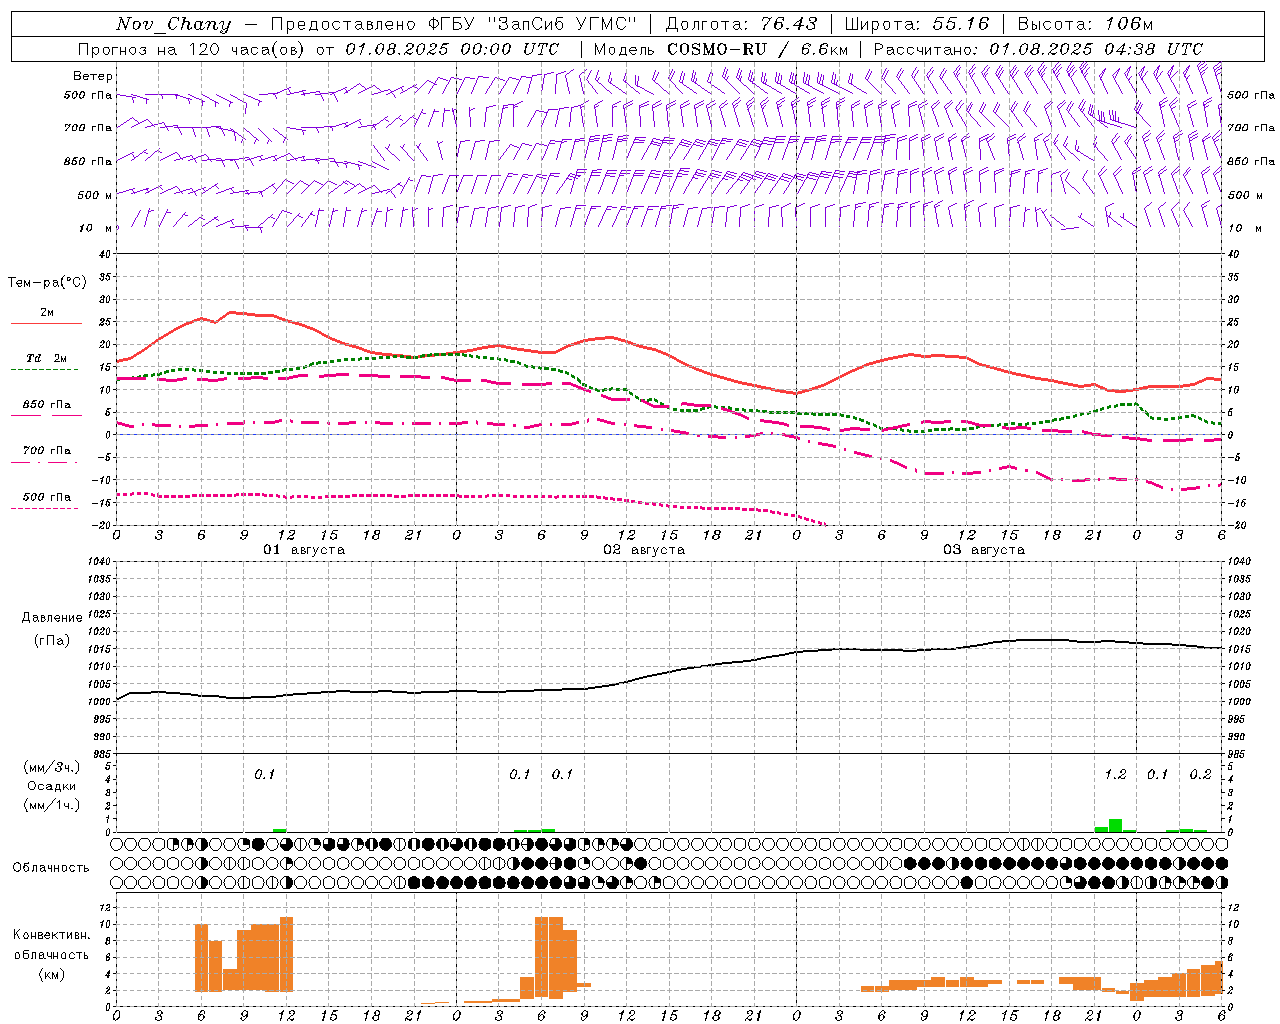Click the latitude value "Широта: 55.16"
The height and width of the screenshot is (1024, 1280).
pos(917,24)
